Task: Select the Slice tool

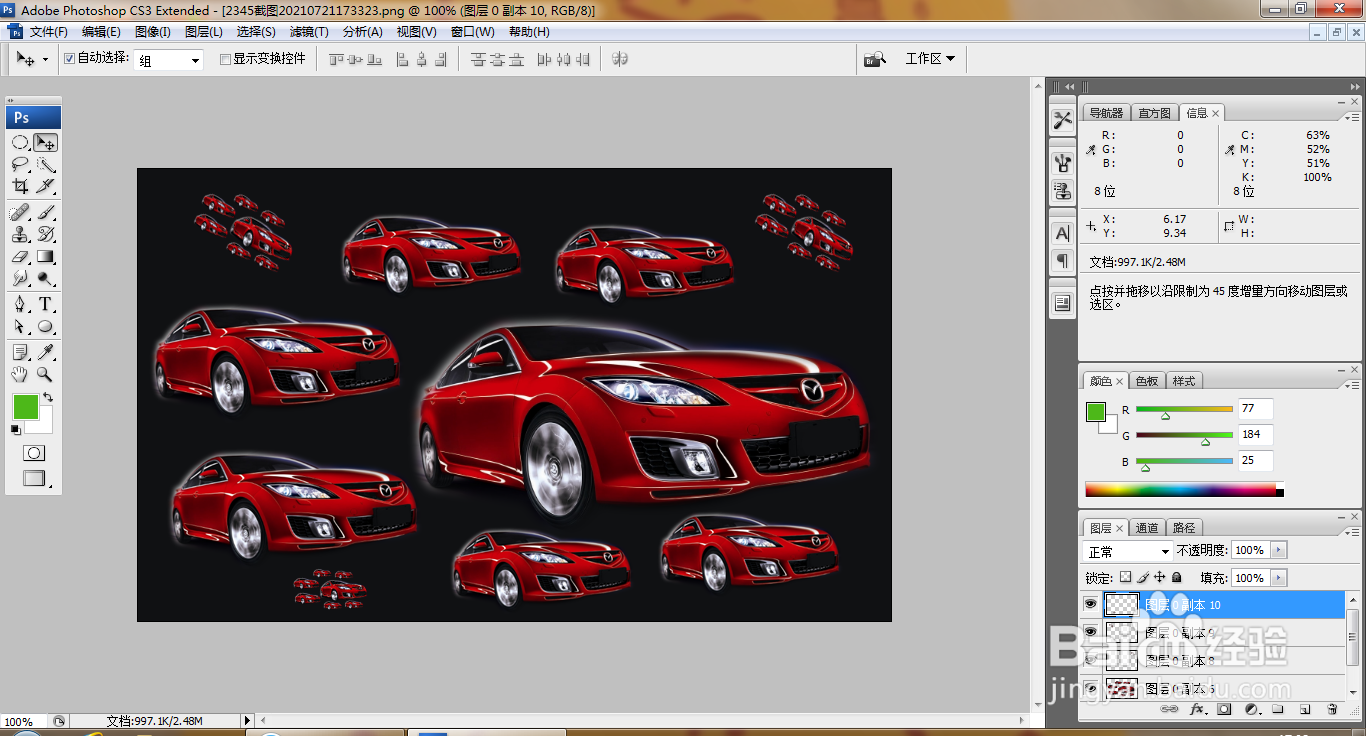Action: [45, 186]
